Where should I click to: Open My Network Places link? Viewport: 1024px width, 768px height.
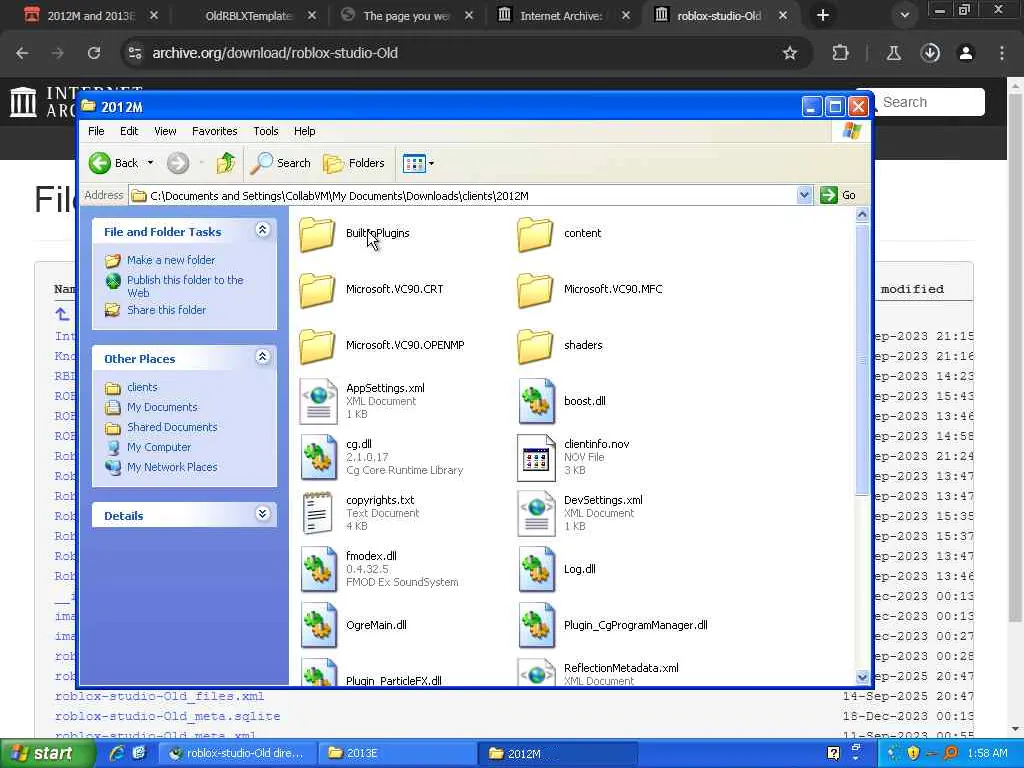[x=172, y=468]
